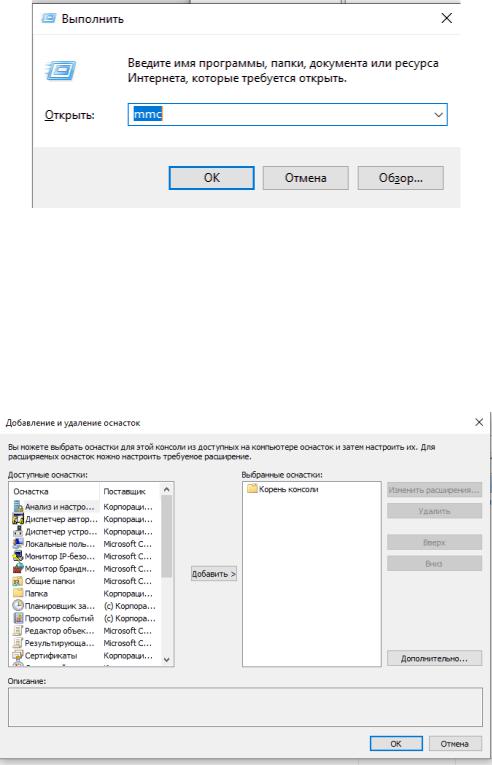Select the Диспетчер устро… snap-in icon
This screenshot has width=492, height=765.
coord(18,531)
